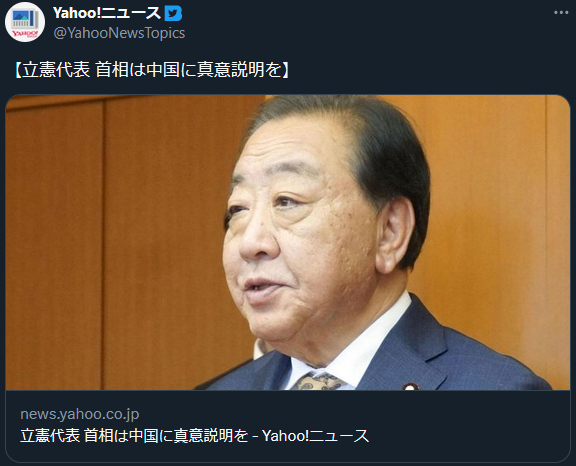Open the news article preview photo
This screenshot has height=466, width=576.
coord(288,242)
